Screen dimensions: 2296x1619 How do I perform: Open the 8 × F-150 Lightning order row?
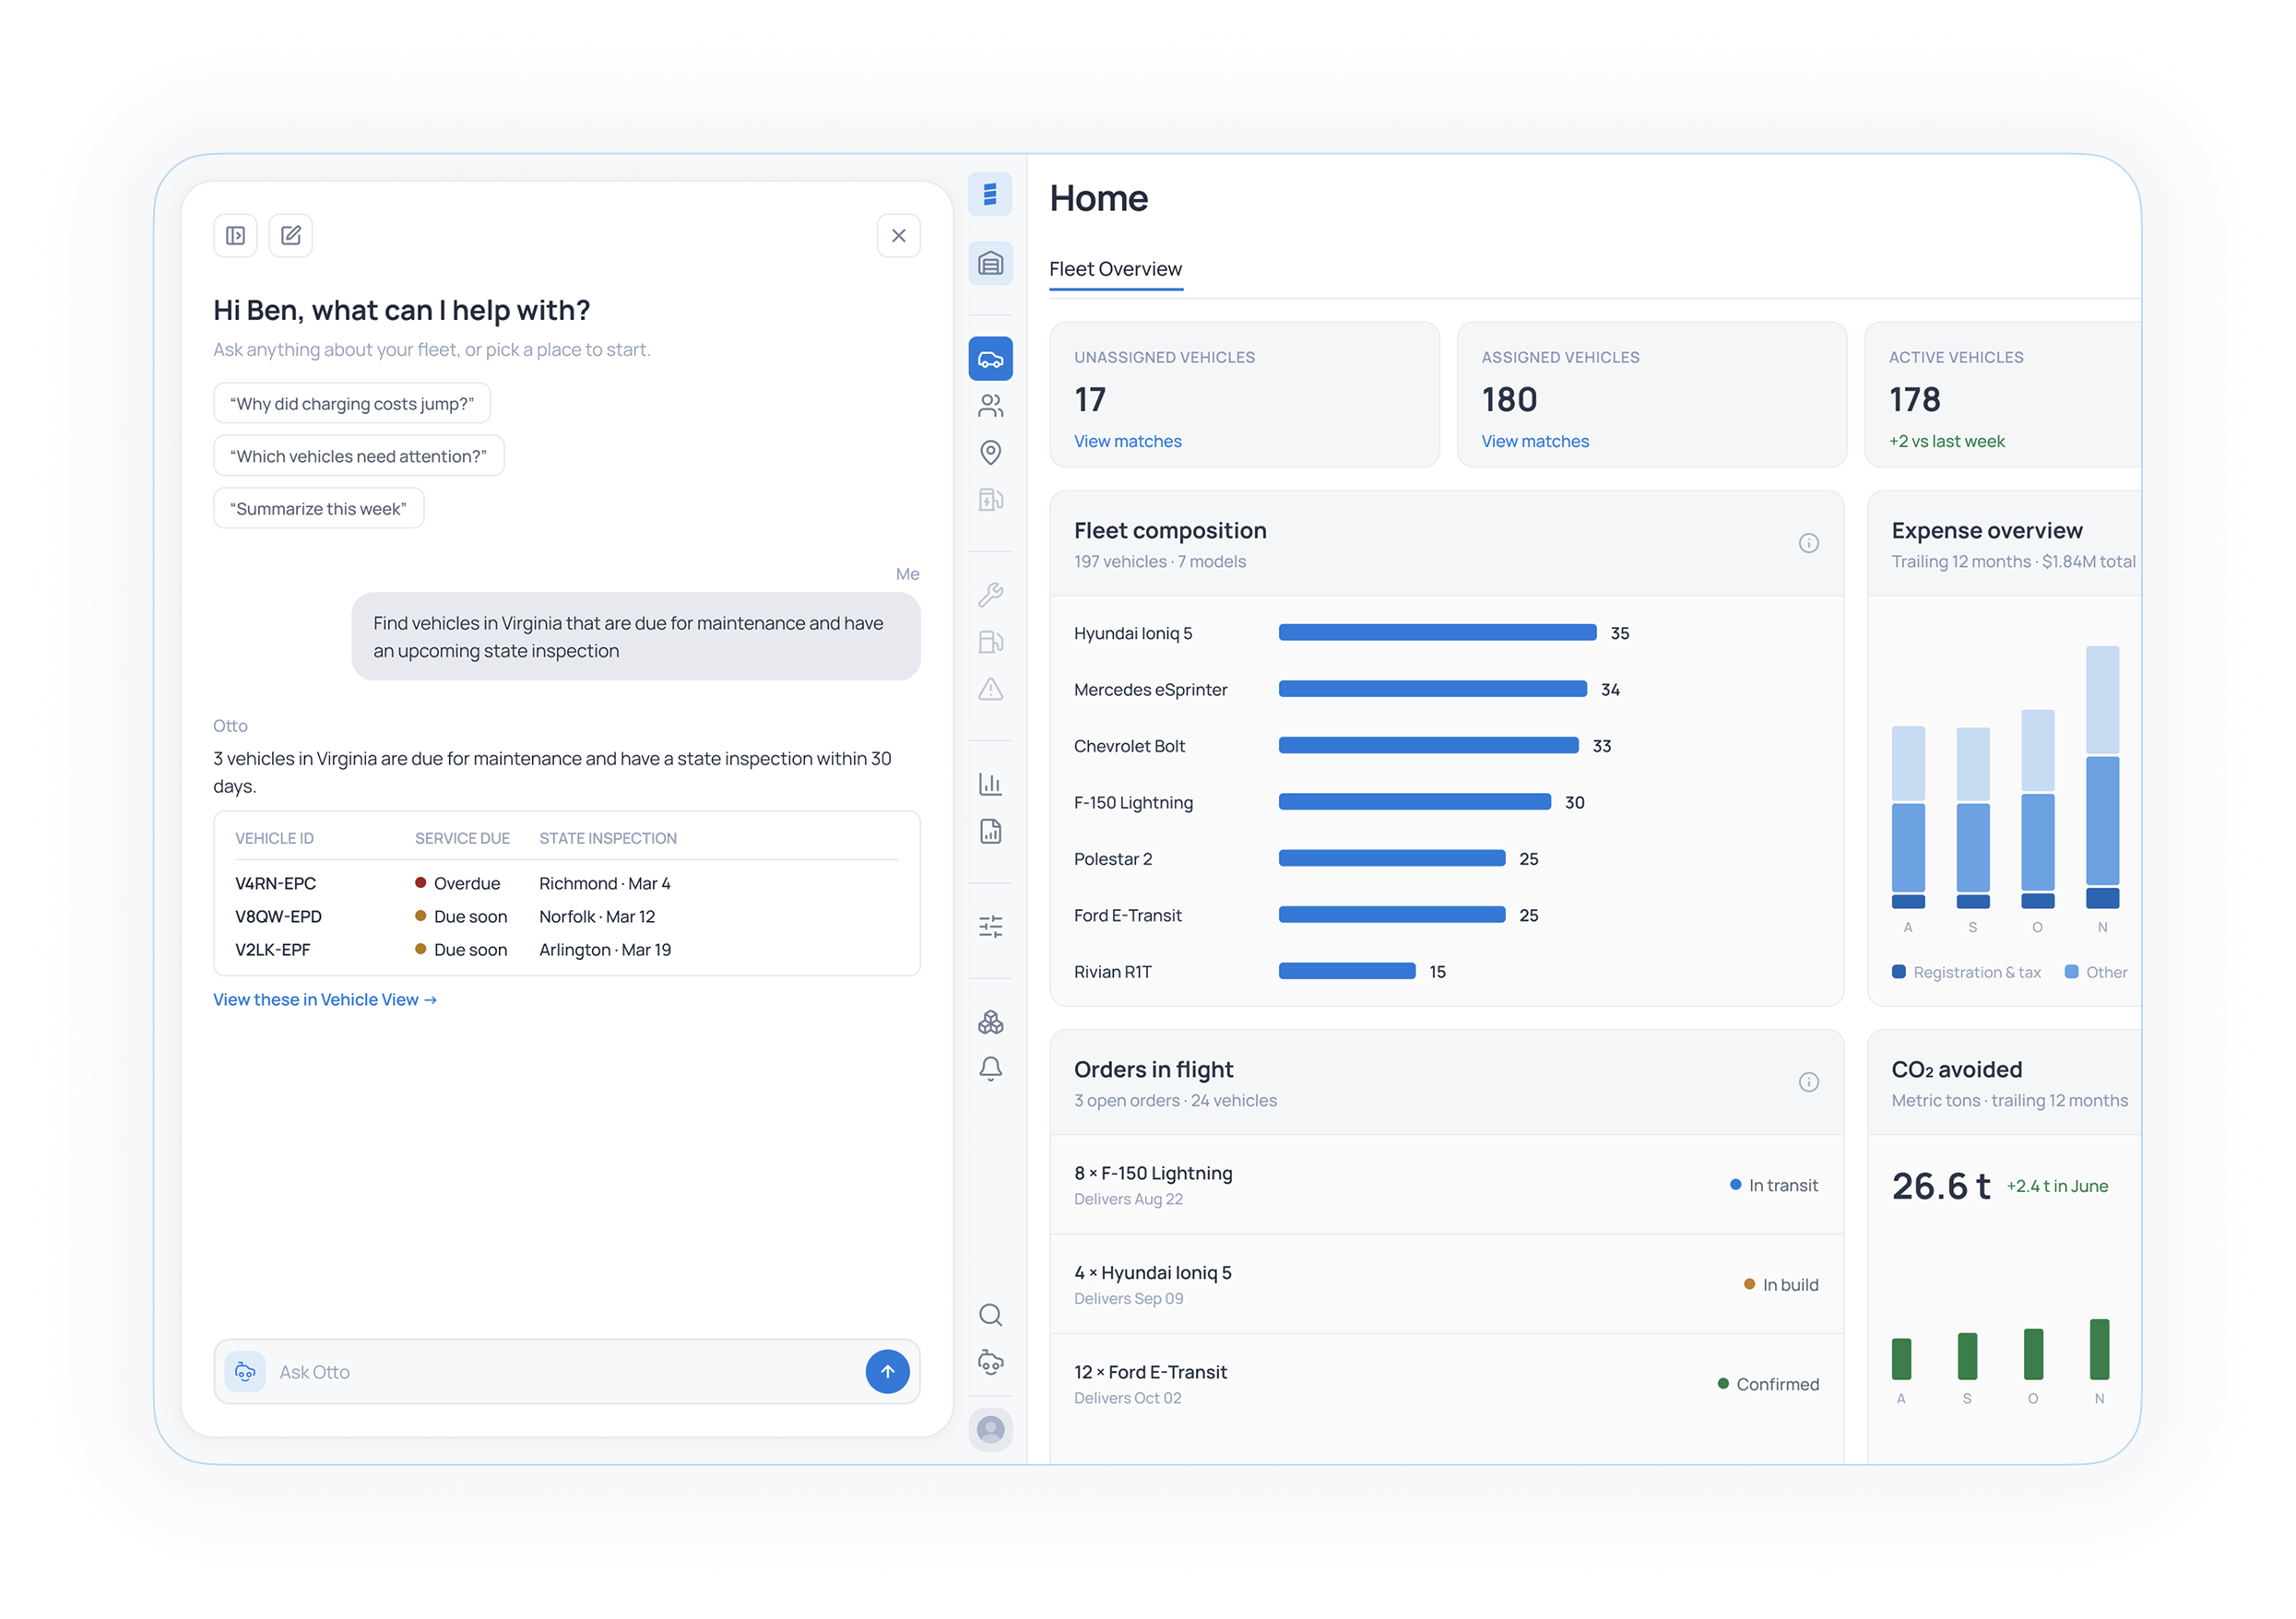point(1446,1185)
